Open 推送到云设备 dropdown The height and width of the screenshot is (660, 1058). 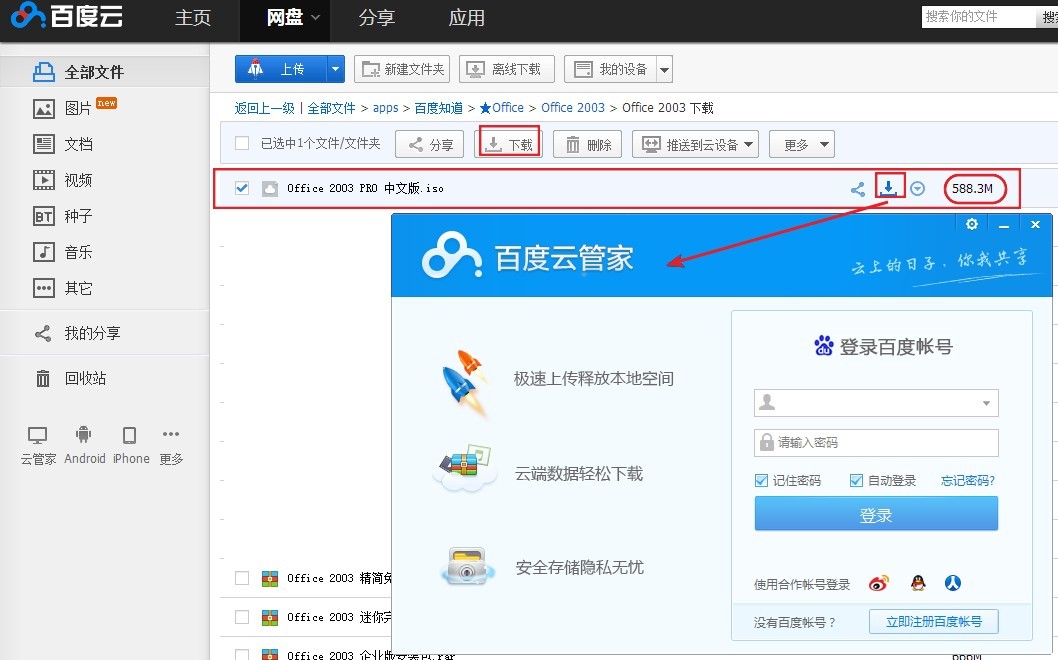pyautogui.click(x=696, y=144)
